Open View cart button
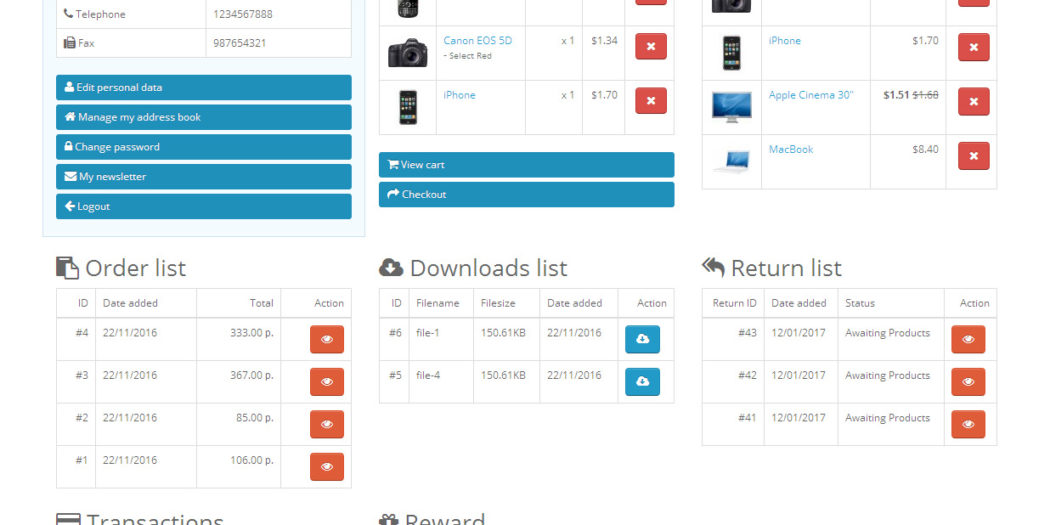The height and width of the screenshot is (525, 1050). click(526, 165)
